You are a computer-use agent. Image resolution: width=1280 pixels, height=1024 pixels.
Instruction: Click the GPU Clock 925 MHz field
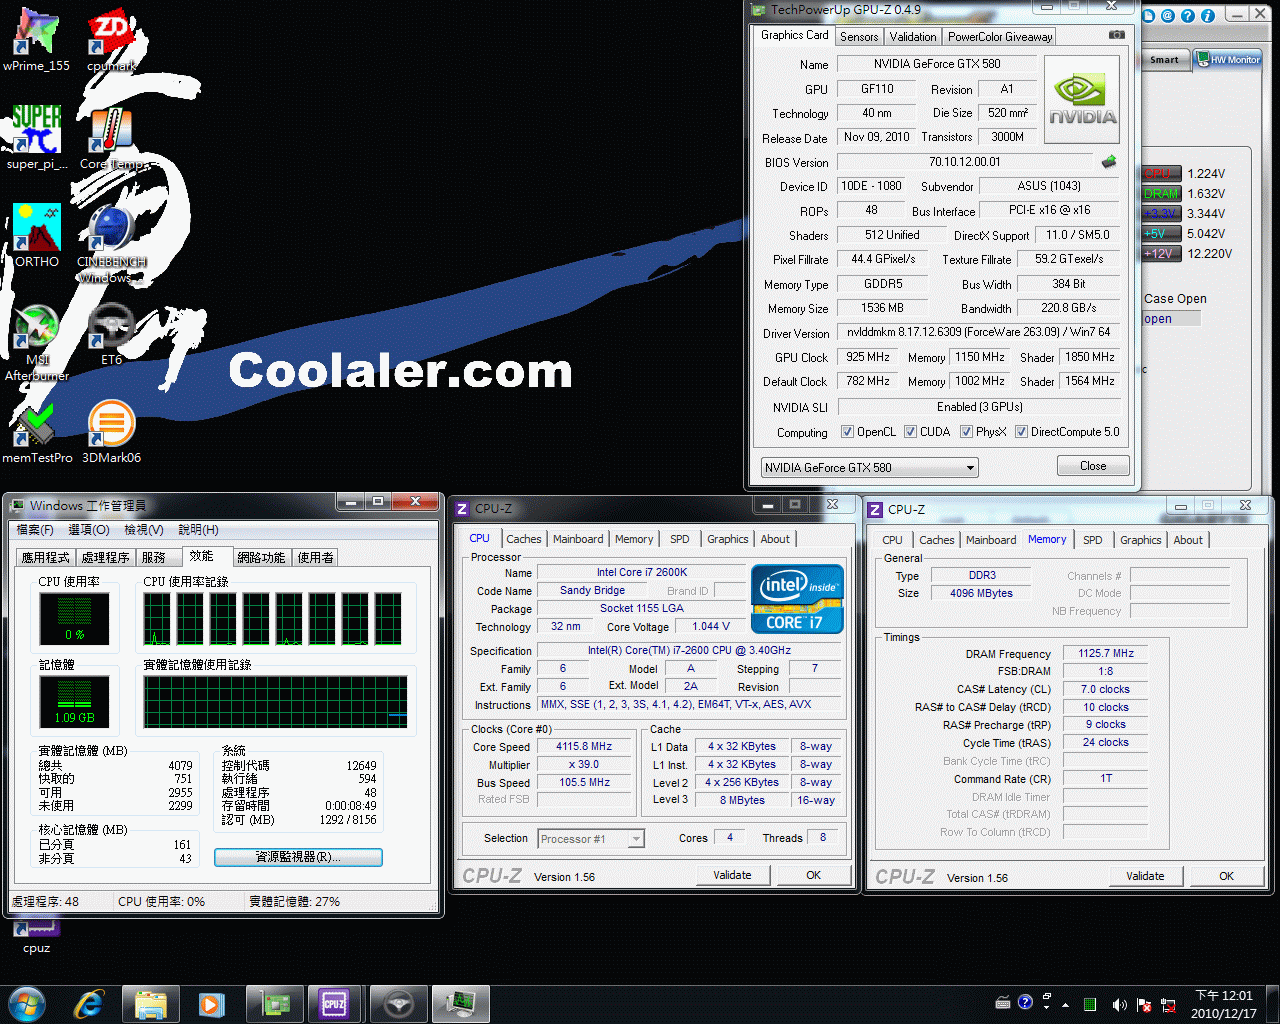868,357
